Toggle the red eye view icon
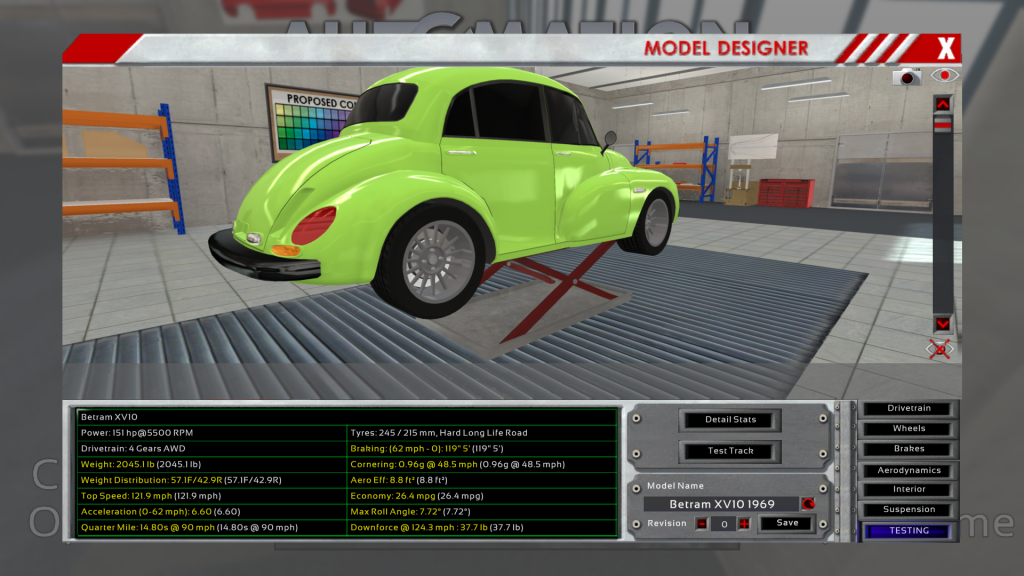This screenshot has height=576, width=1024. click(x=943, y=75)
